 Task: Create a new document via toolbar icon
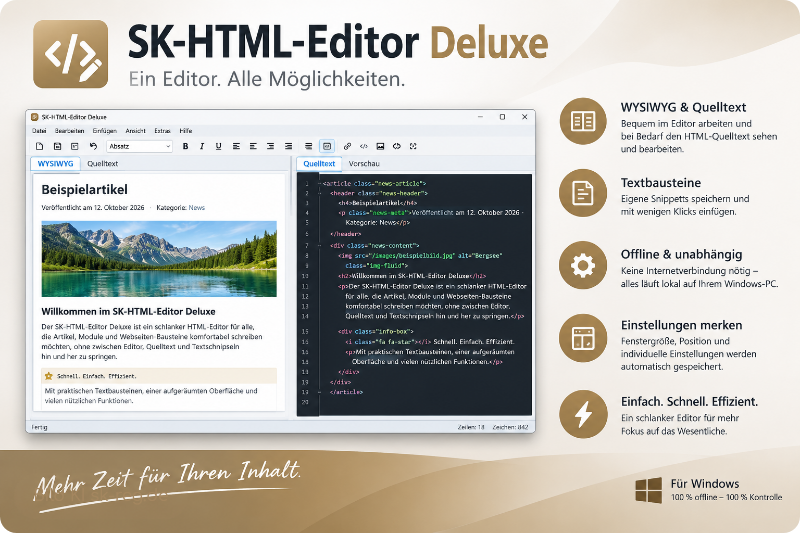point(39,146)
